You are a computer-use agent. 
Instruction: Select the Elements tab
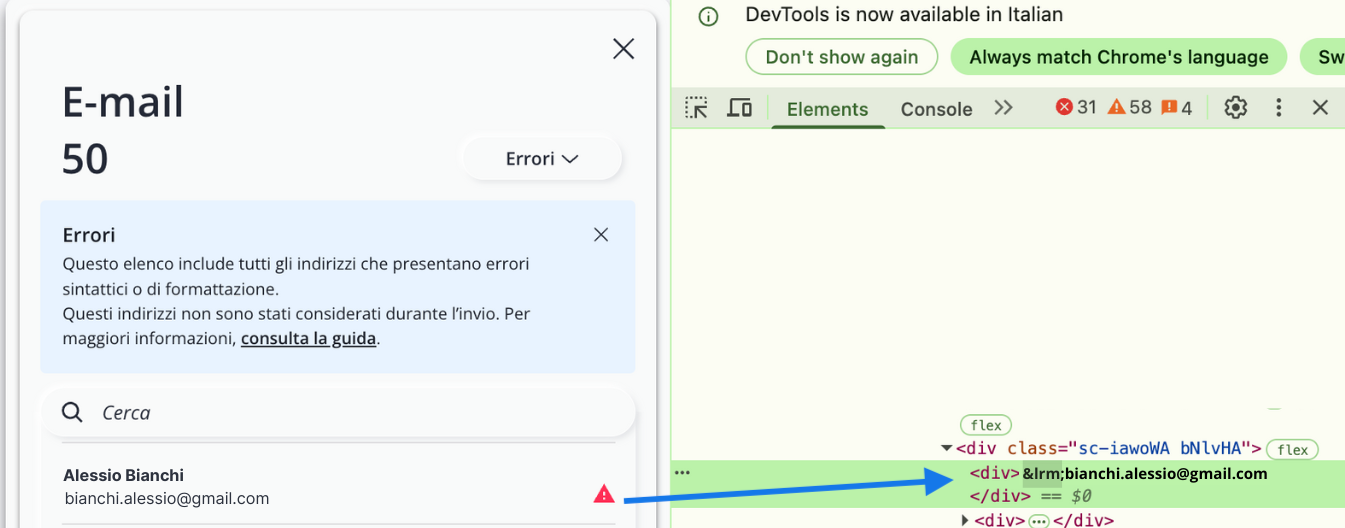[827, 109]
